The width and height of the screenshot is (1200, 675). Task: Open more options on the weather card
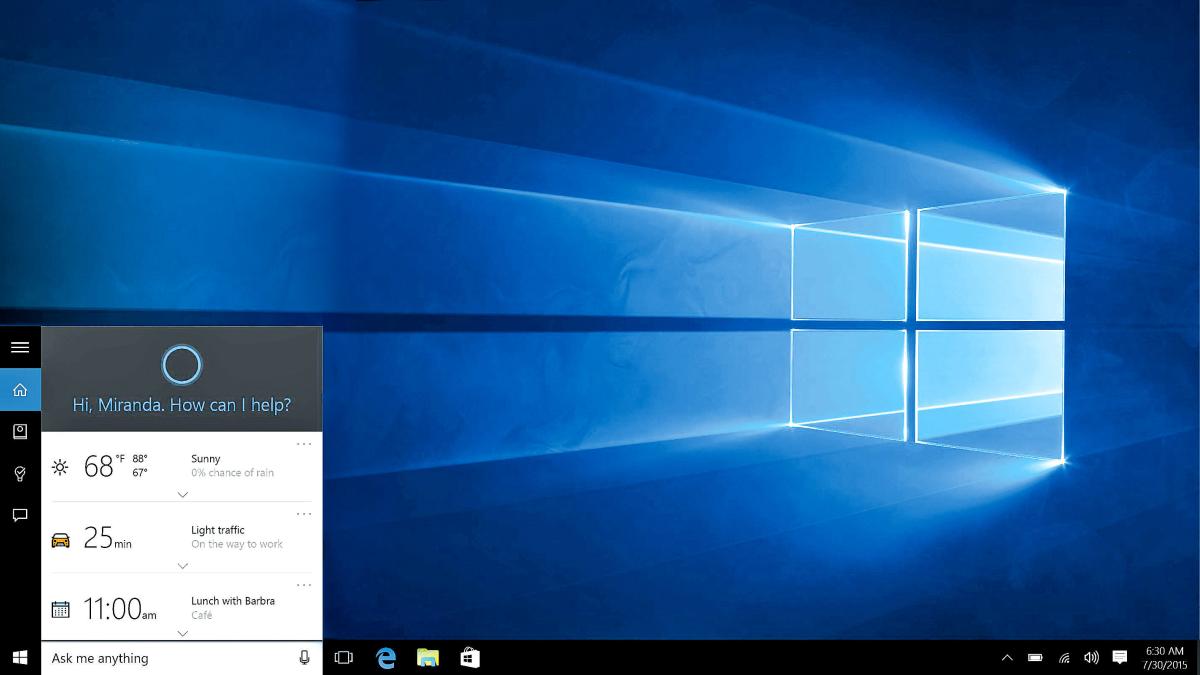click(303, 443)
